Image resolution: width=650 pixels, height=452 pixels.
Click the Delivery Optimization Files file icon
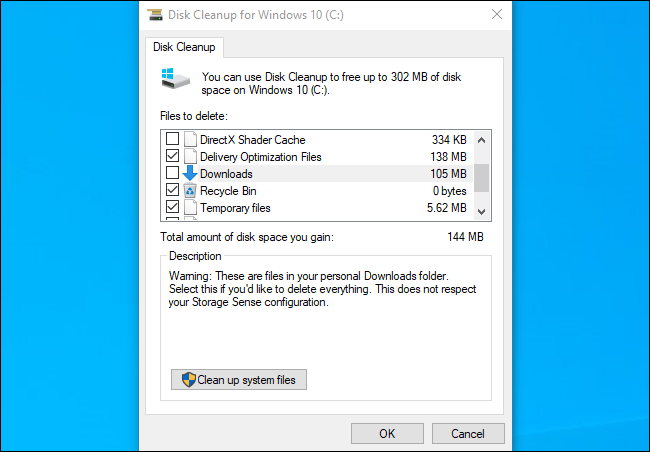(190, 156)
